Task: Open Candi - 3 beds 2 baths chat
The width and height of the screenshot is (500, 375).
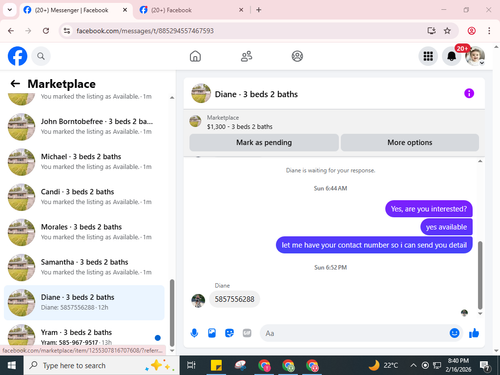Action: click(x=84, y=197)
